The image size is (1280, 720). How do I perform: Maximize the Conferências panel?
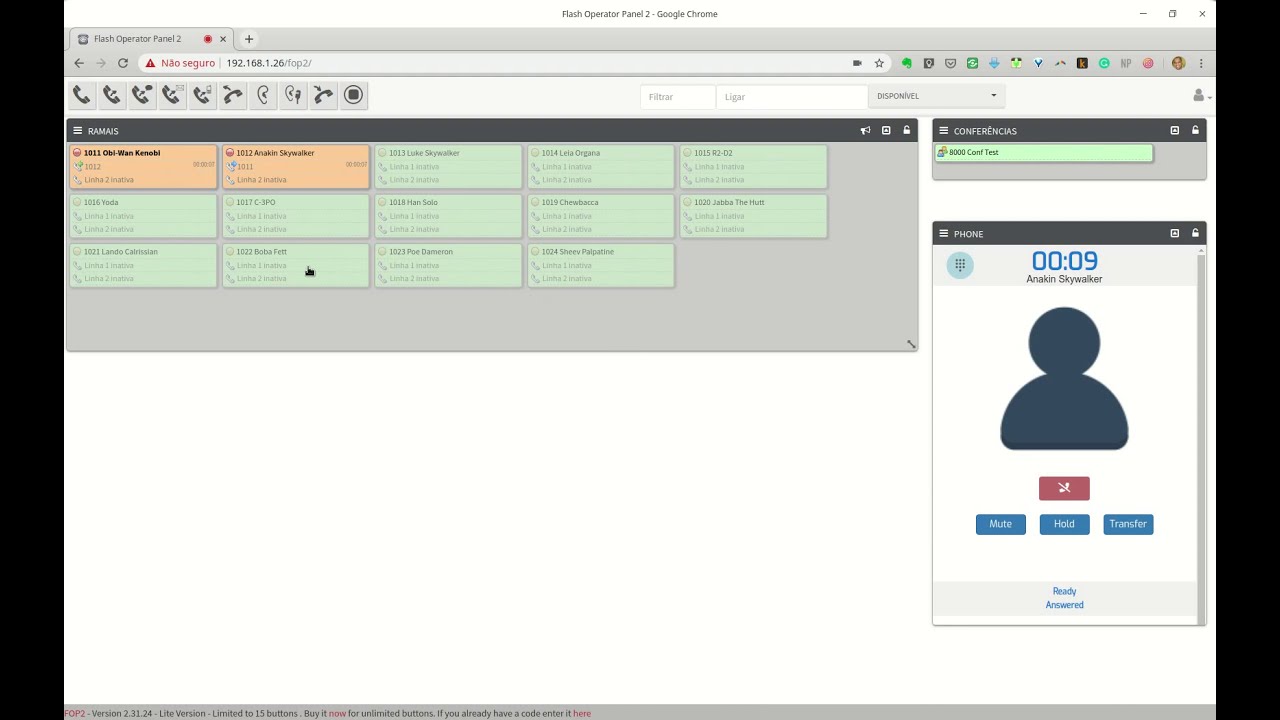pyautogui.click(x=1175, y=131)
